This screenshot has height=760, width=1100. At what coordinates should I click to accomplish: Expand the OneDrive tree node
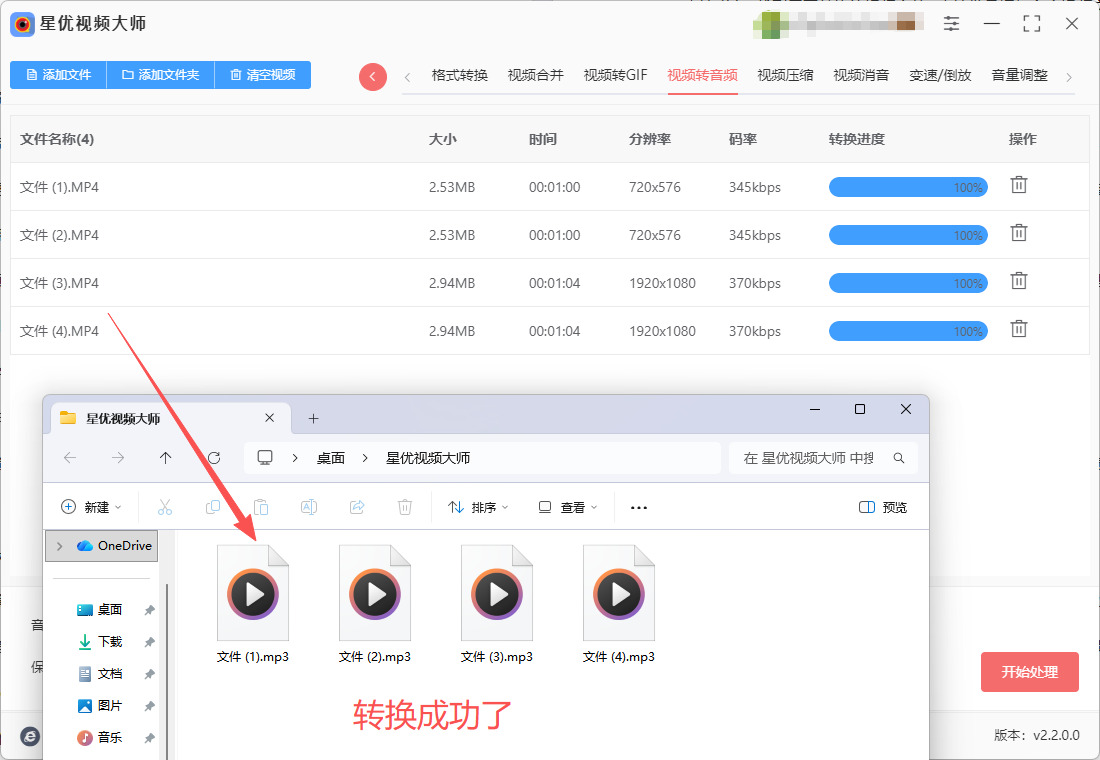[x=60, y=546]
